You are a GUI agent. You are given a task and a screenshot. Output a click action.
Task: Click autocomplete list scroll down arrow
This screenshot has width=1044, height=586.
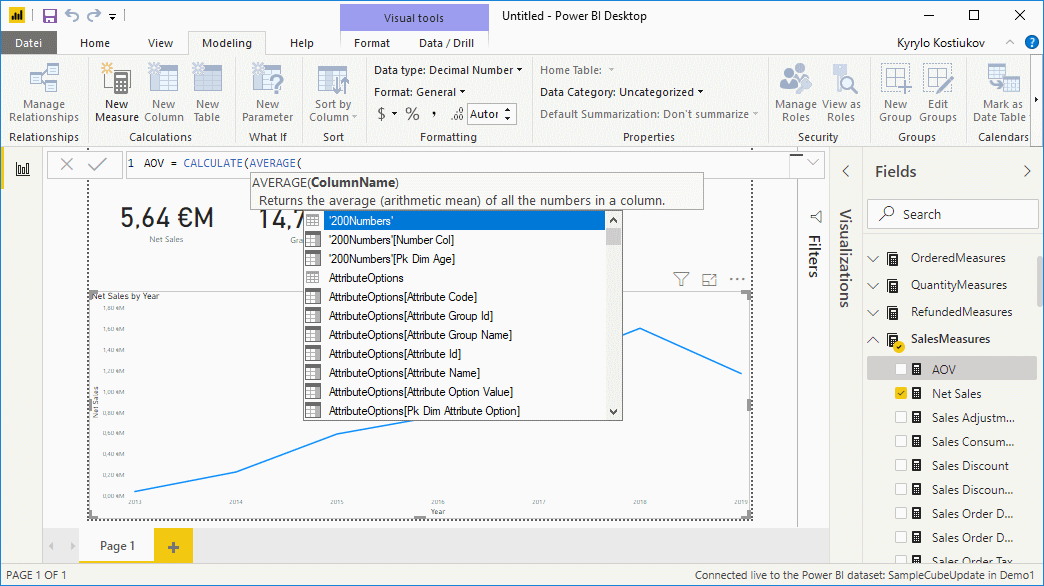613,412
